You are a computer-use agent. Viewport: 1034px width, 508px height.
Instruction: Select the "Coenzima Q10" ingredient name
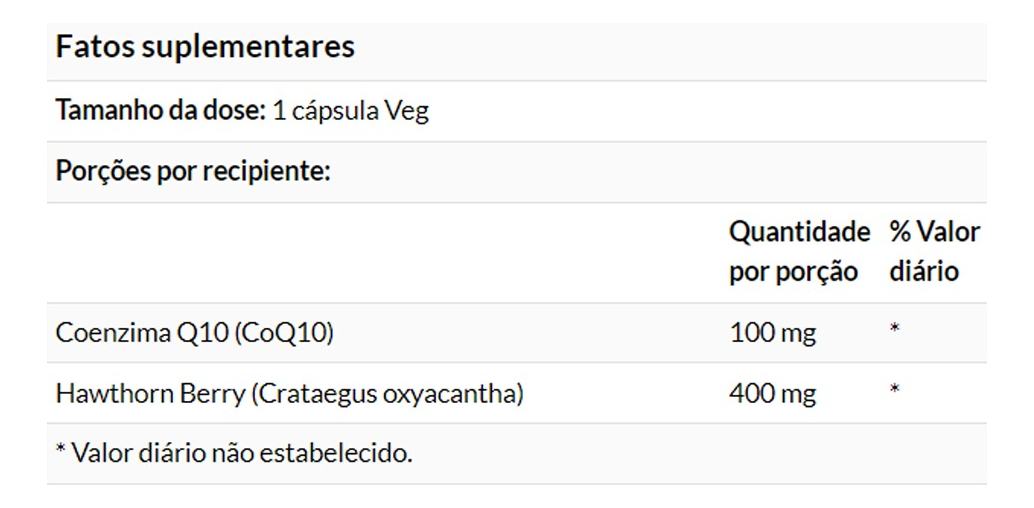click(x=141, y=333)
